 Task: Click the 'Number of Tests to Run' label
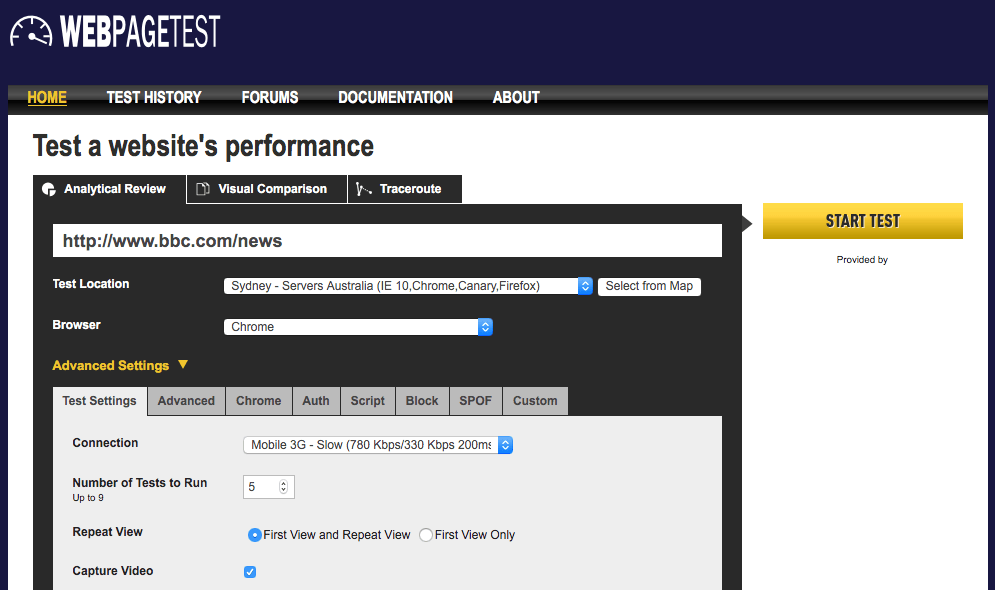pyautogui.click(x=140, y=483)
